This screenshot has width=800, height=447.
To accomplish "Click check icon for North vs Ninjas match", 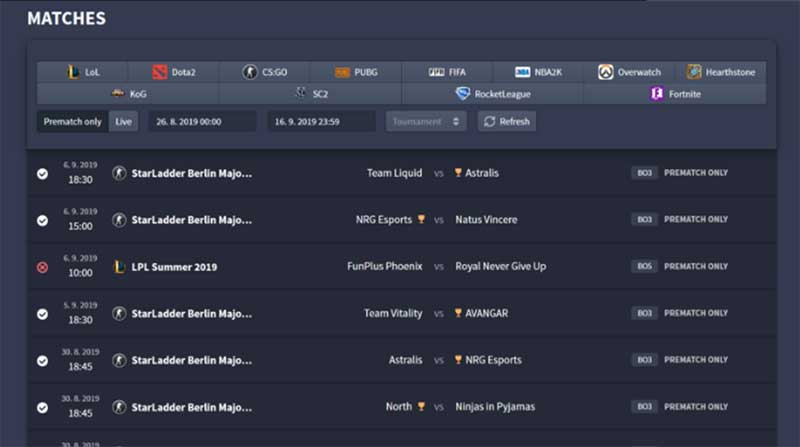I will pyautogui.click(x=42, y=408).
